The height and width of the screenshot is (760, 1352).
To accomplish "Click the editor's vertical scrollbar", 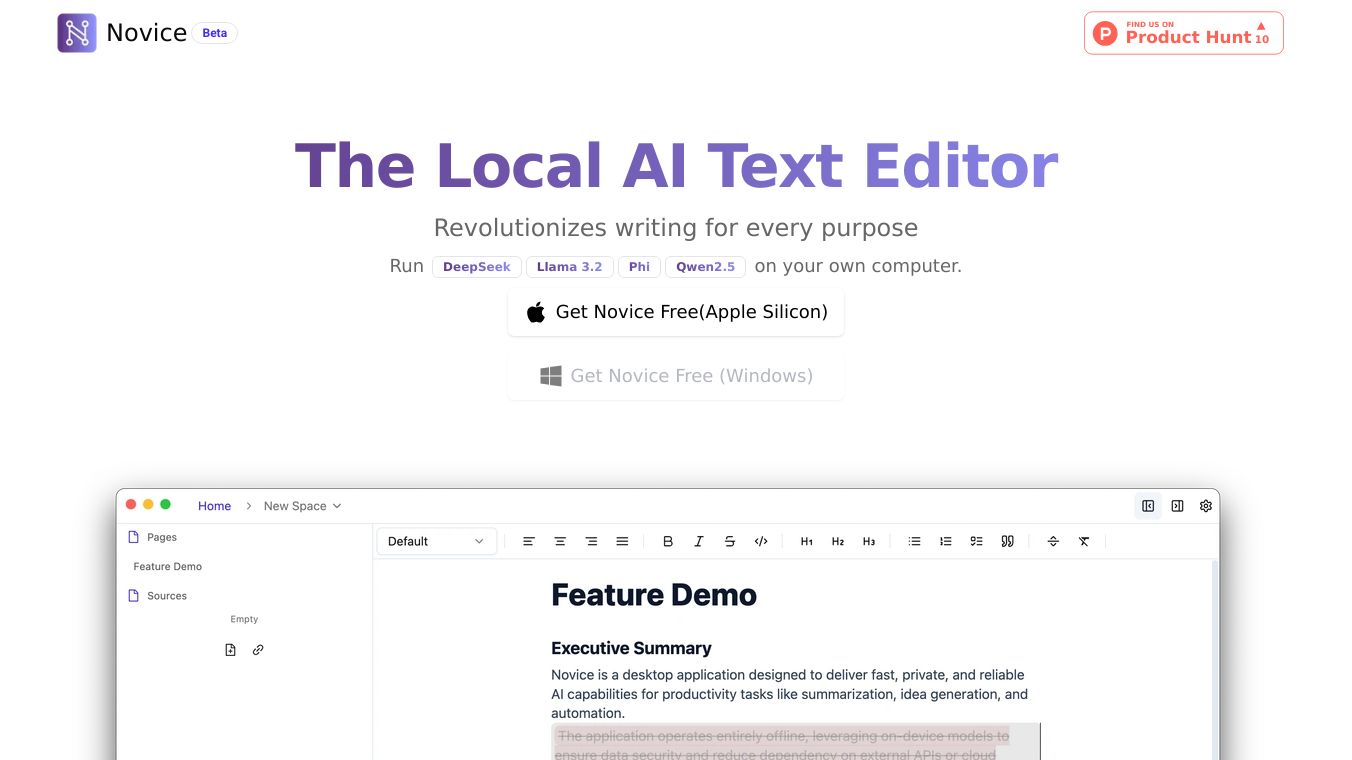I will 1215,660.
